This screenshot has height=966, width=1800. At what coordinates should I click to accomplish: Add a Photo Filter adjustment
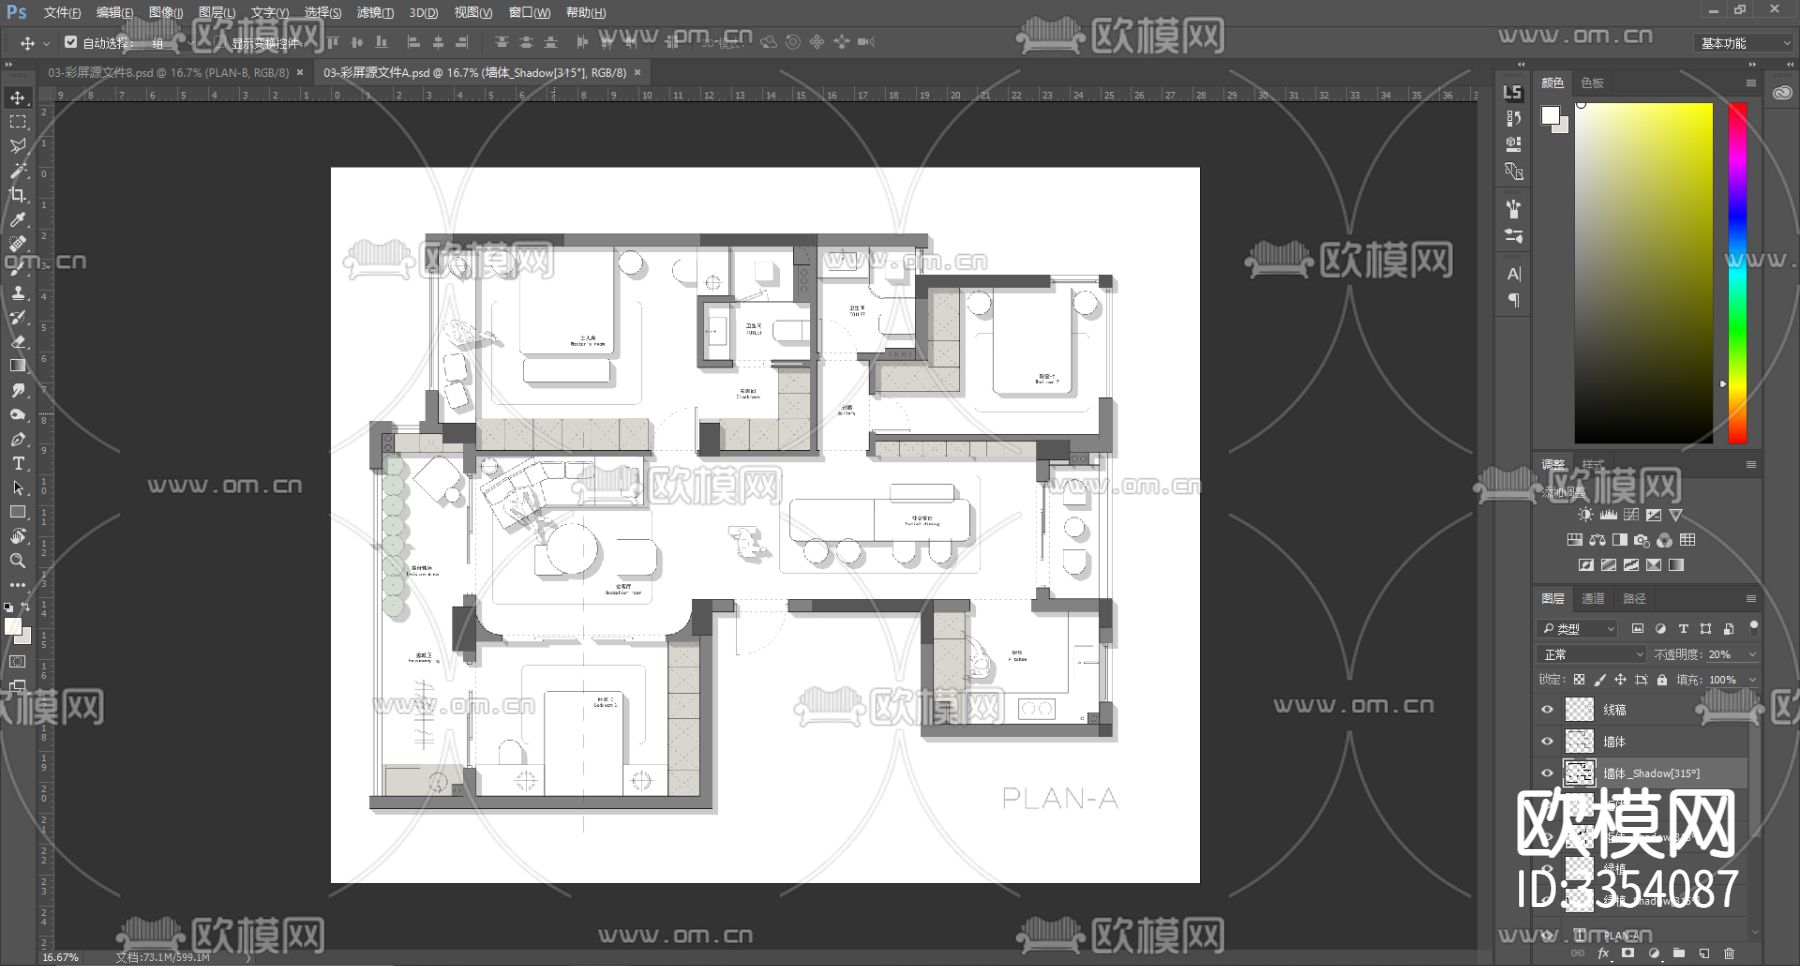(1642, 540)
